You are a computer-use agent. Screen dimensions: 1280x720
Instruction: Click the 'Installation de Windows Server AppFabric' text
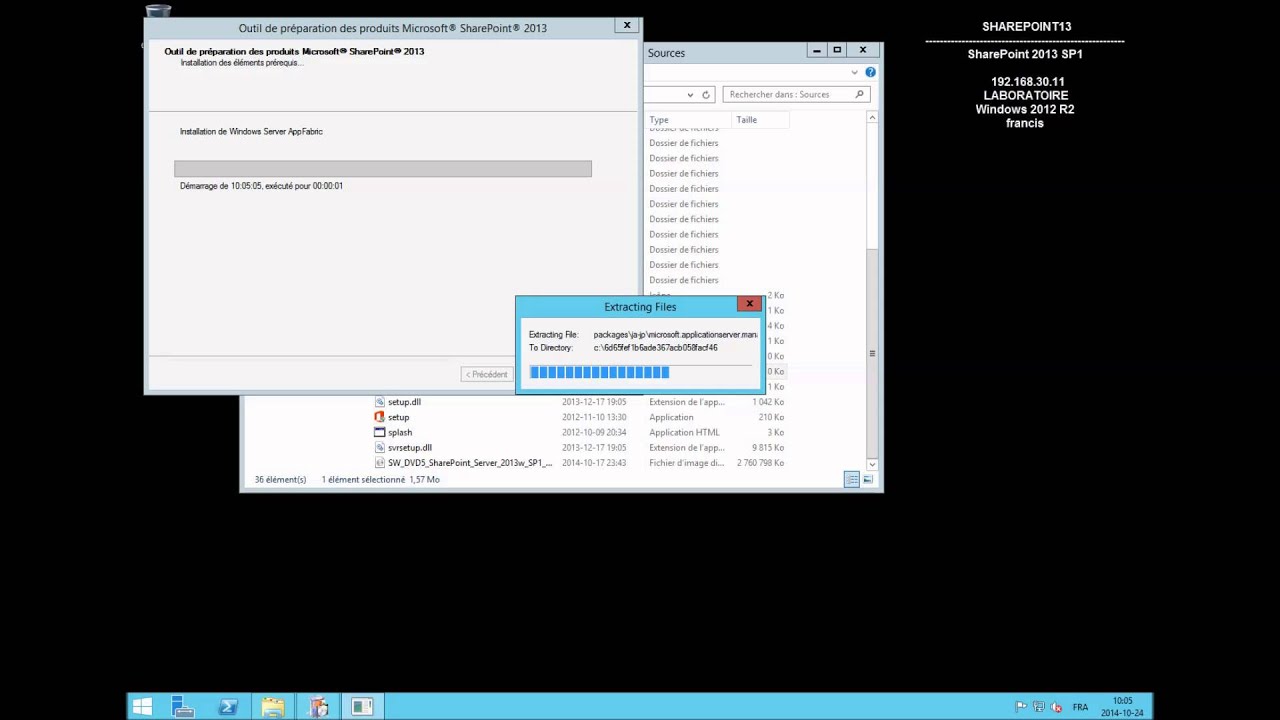tap(251, 131)
